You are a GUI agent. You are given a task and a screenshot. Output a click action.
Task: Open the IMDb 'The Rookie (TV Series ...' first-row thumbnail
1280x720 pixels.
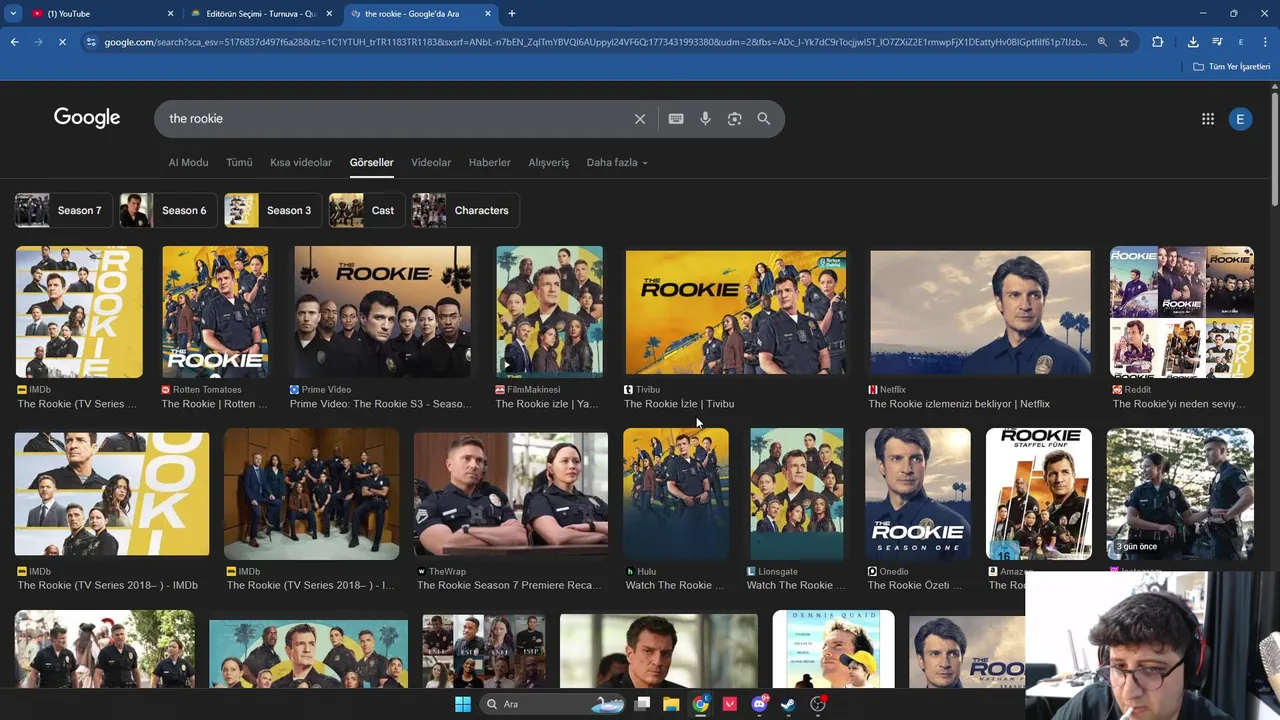pyautogui.click(x=79, y=312)
